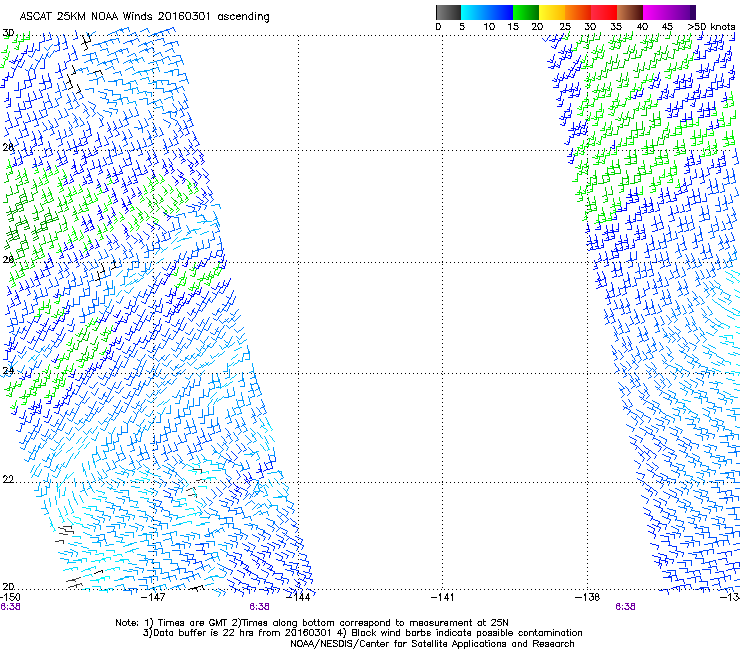Click the '15' label under the color bar
This screenshot has width=740, height=650.
513,27
